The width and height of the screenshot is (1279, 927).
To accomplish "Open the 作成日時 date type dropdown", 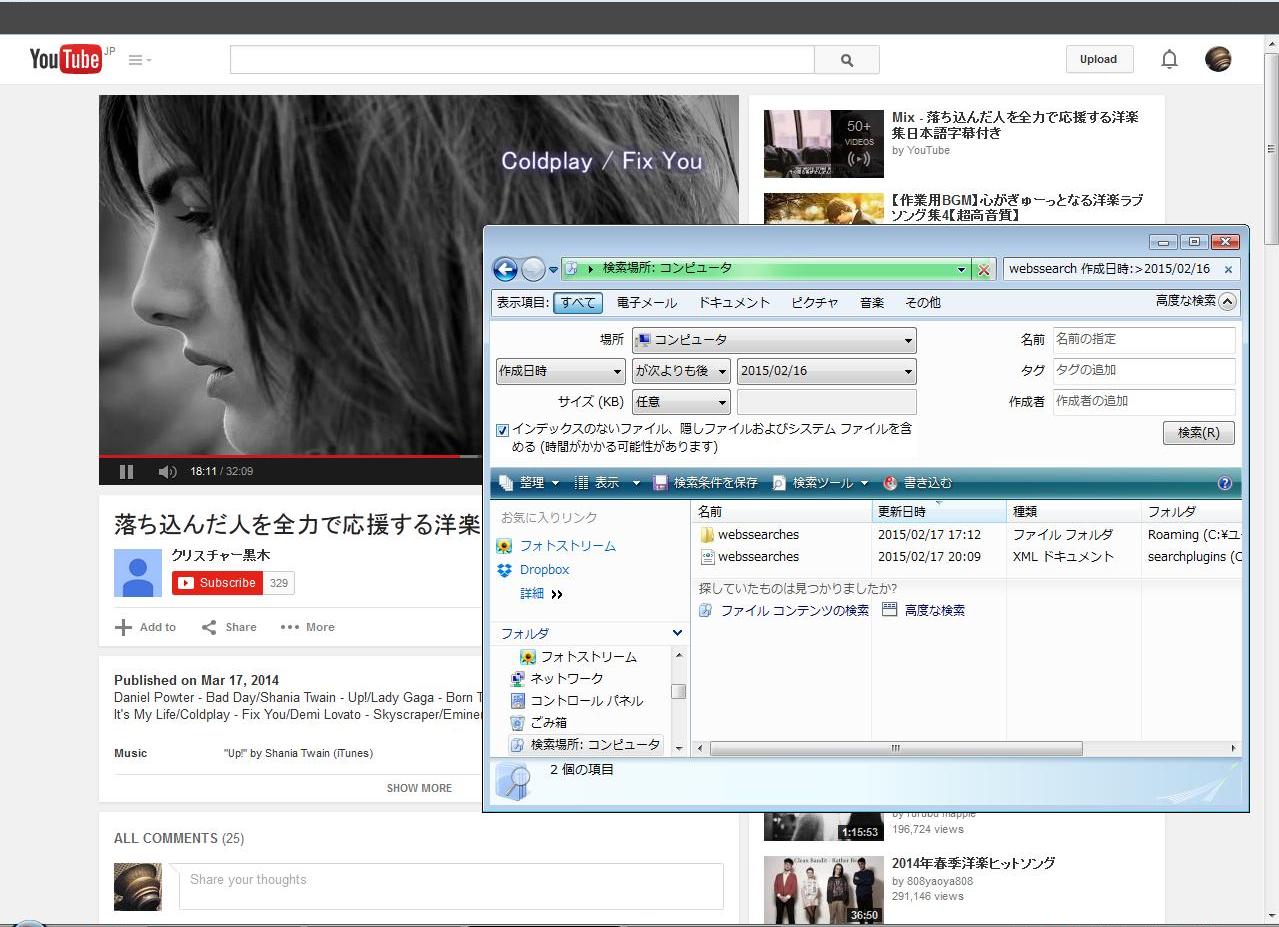I will pyautogui.click(x=561, y=371).
